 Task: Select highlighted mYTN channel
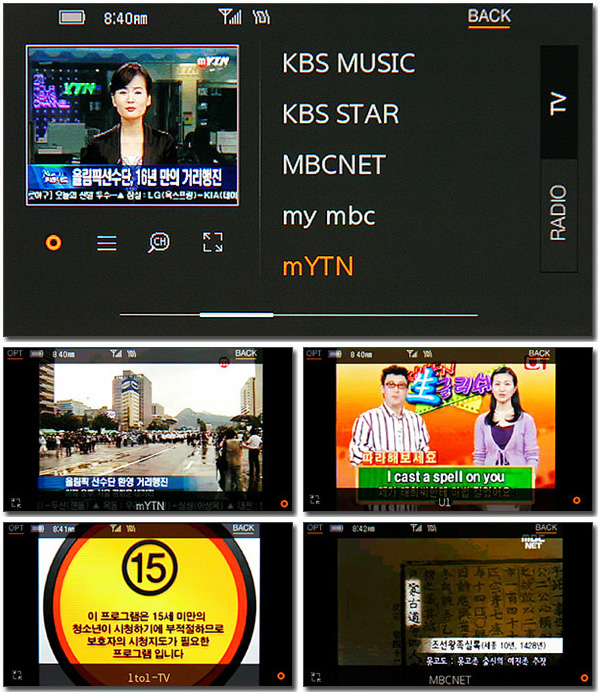point(318,266)
